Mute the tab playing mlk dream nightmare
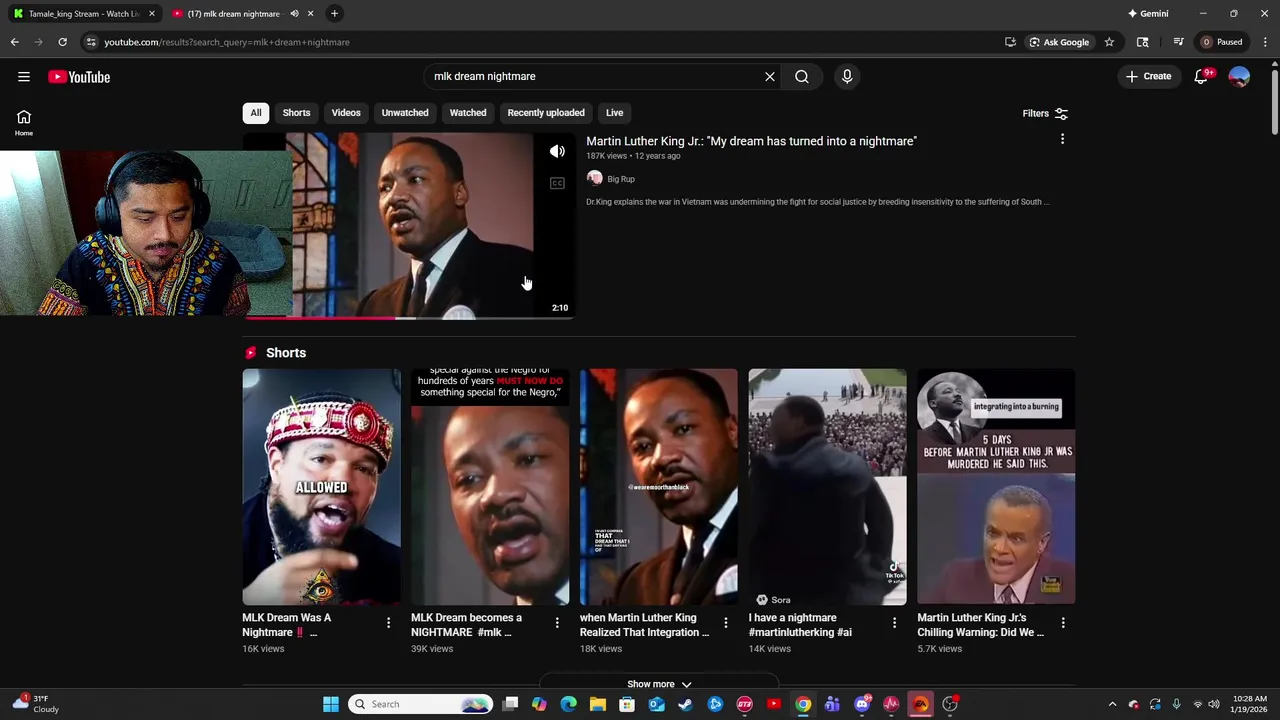 tap(294, 14)
